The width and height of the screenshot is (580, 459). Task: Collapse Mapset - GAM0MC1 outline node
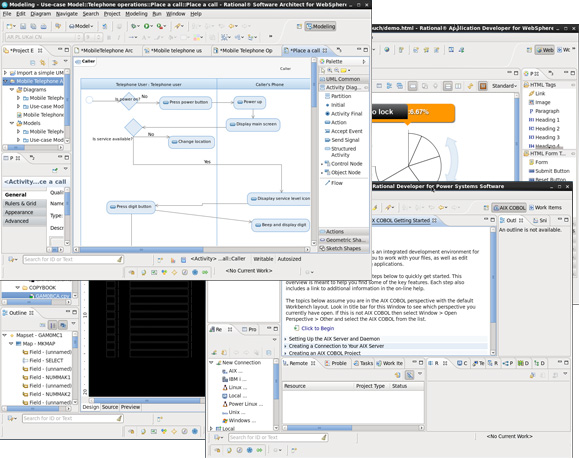tap(5, 335)
